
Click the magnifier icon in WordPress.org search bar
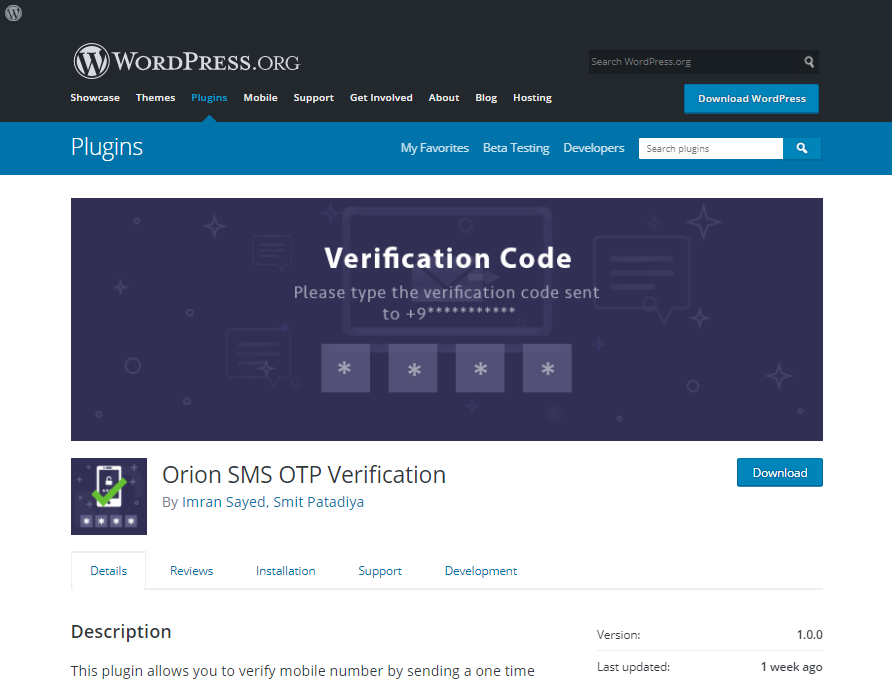point(808,61)
